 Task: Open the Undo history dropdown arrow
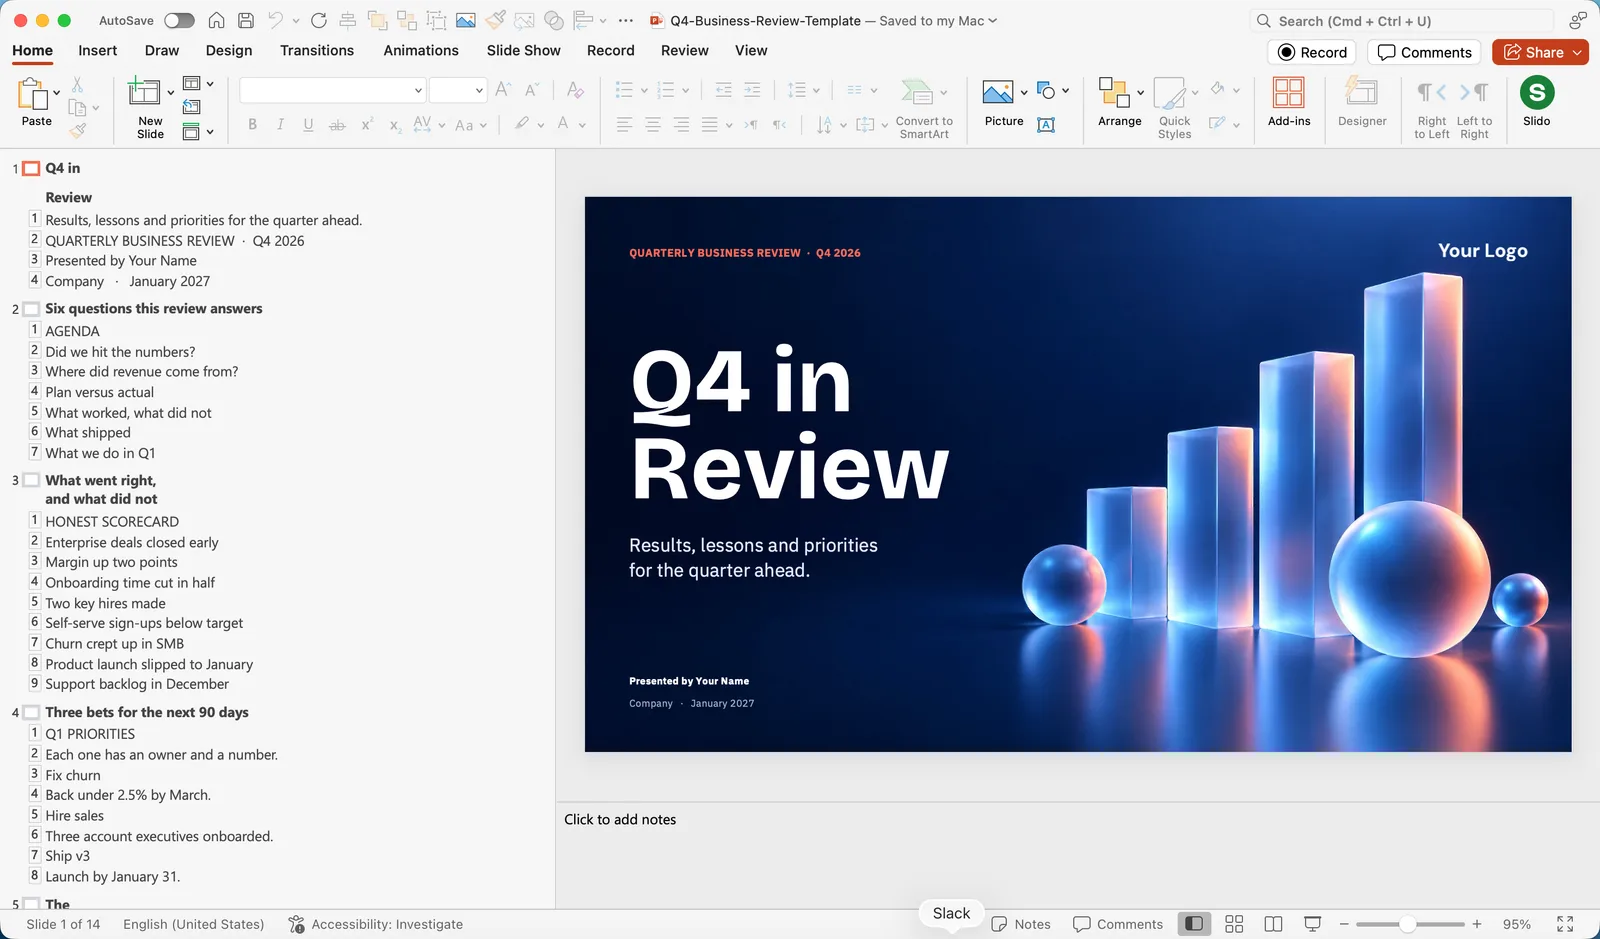click(x=296, y=21)
